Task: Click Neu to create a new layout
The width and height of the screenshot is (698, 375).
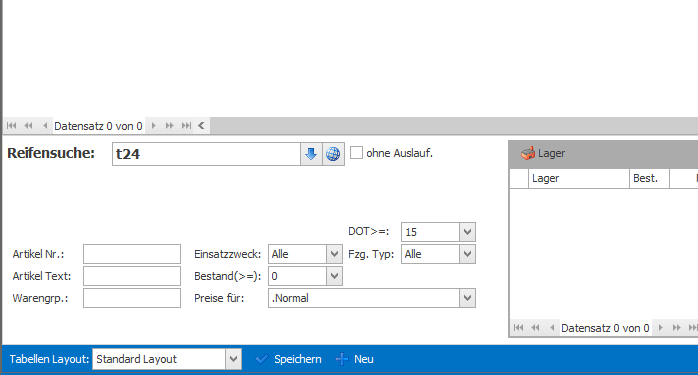Action: click(x=355, y=359)
